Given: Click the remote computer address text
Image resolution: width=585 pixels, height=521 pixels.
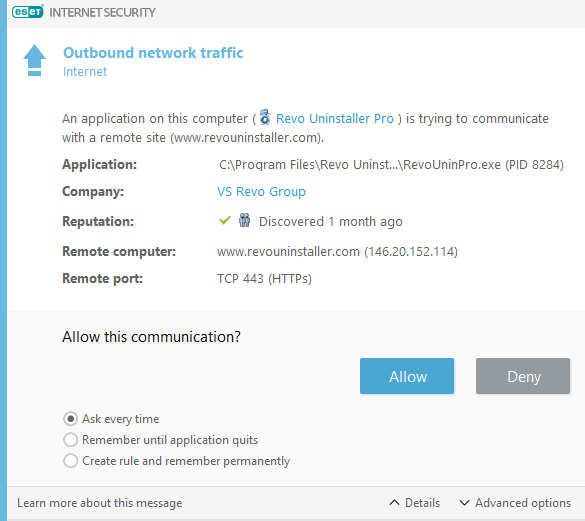Looking at the screenshot, I should [x=337, y=251].
